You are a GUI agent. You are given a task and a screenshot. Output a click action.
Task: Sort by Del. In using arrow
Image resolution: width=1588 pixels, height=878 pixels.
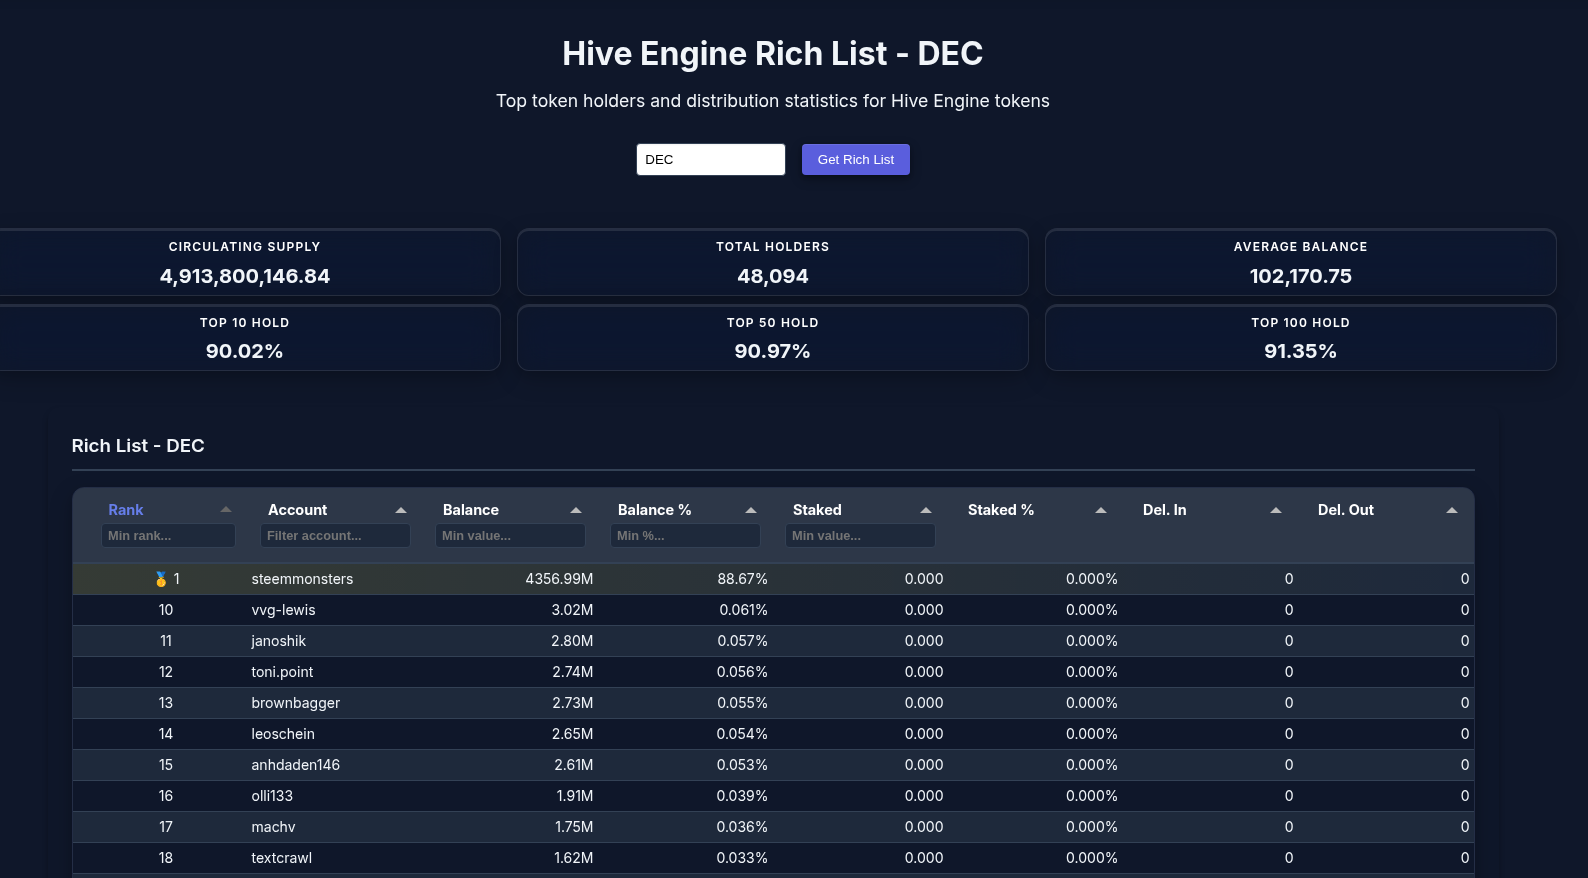(x=1276, y=510)
